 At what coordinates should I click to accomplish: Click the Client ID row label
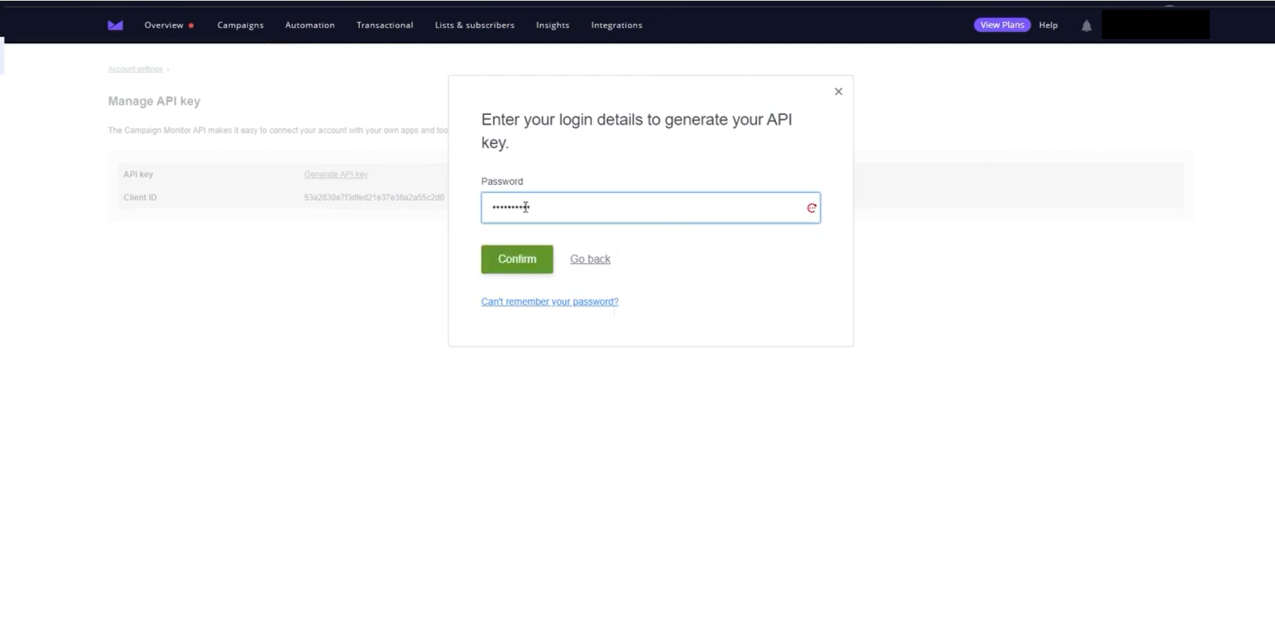140,198
